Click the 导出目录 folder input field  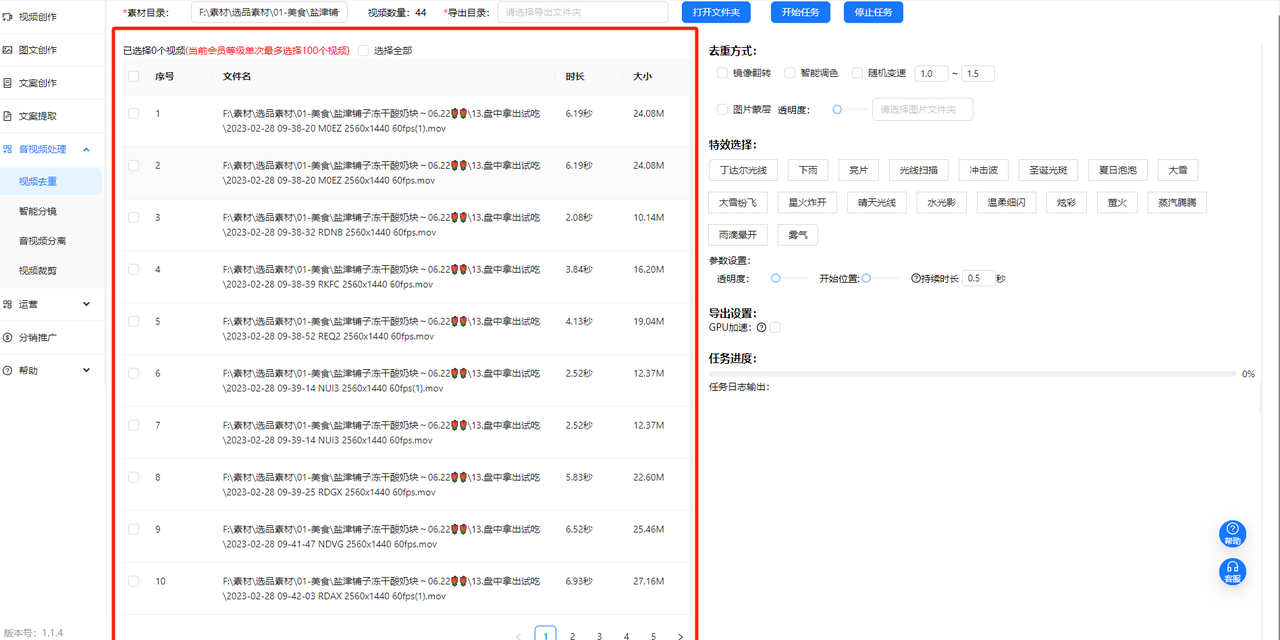pyautogui.click(x=582, y=12)
